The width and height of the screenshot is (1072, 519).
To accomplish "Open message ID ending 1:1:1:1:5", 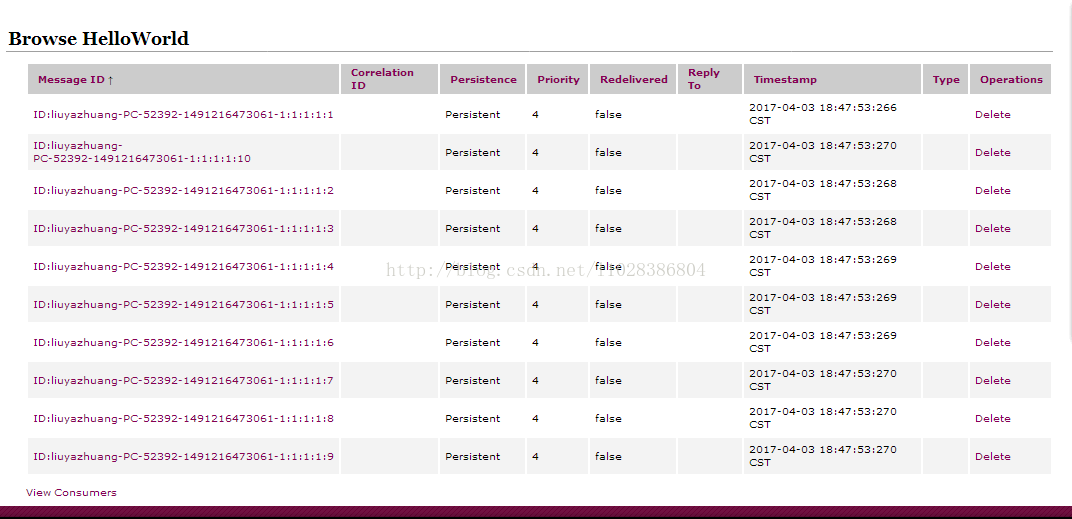I will [x=183, y=304].
